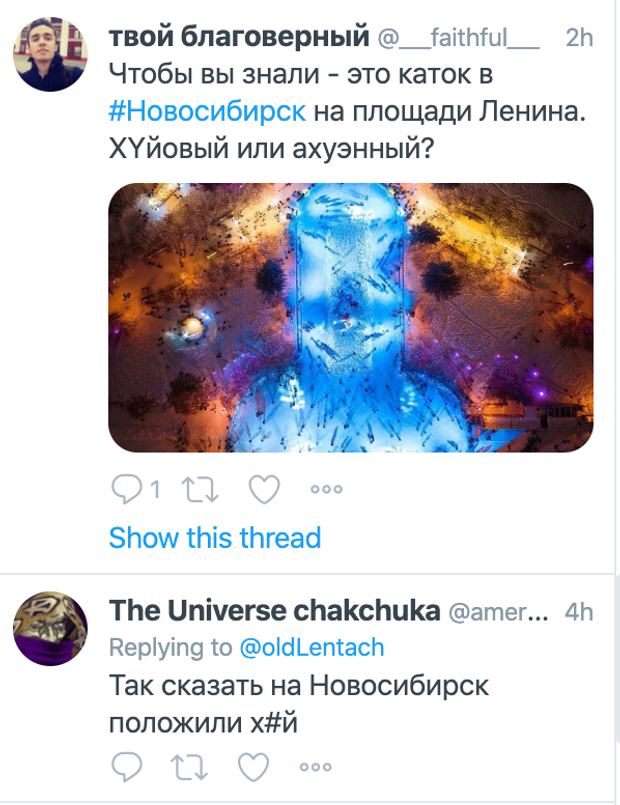The width and height of the screenshot is (620, 805).
Task: Open твой благоверный display name
Action: point(239,37)
